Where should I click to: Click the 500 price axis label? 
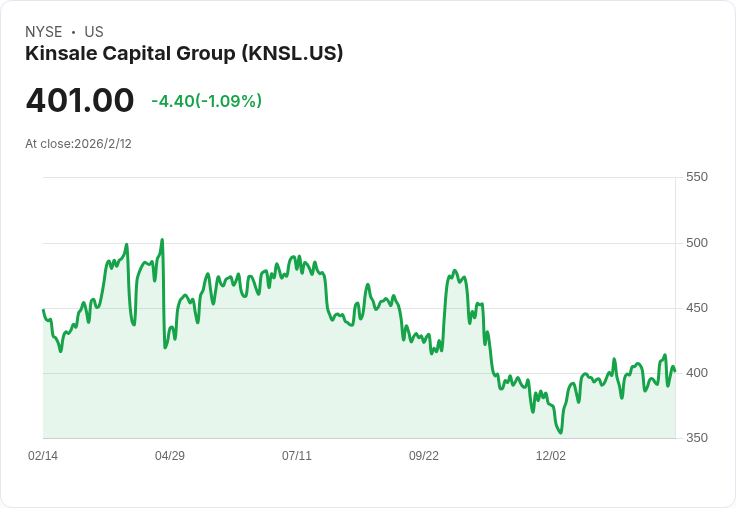(696, 243)
